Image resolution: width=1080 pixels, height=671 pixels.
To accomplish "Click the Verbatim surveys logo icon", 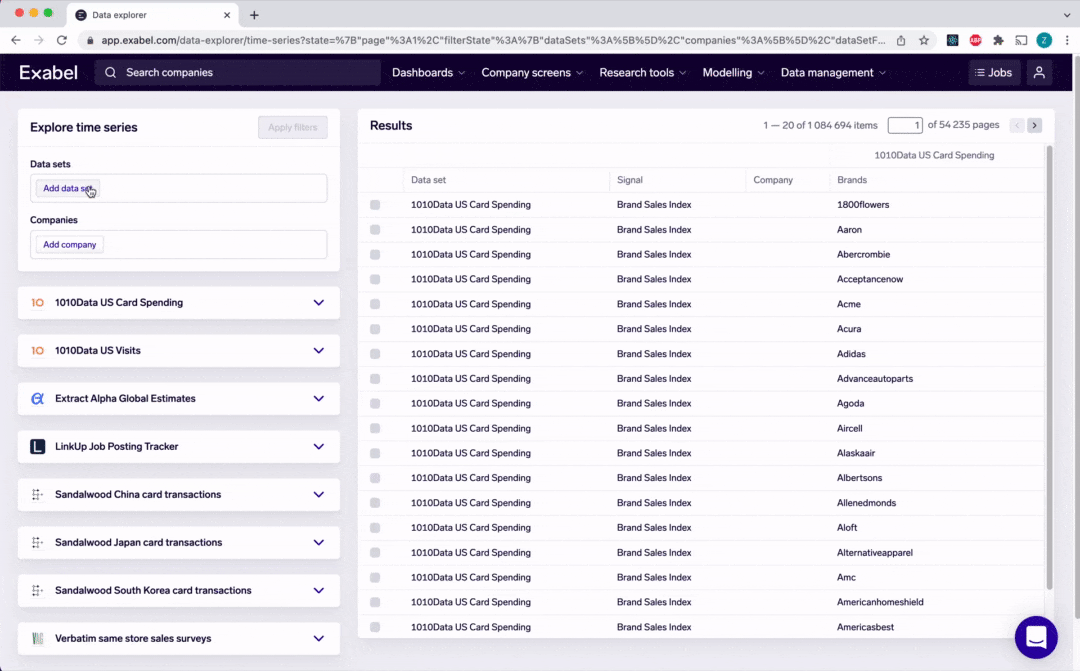I will pos(37,639).
